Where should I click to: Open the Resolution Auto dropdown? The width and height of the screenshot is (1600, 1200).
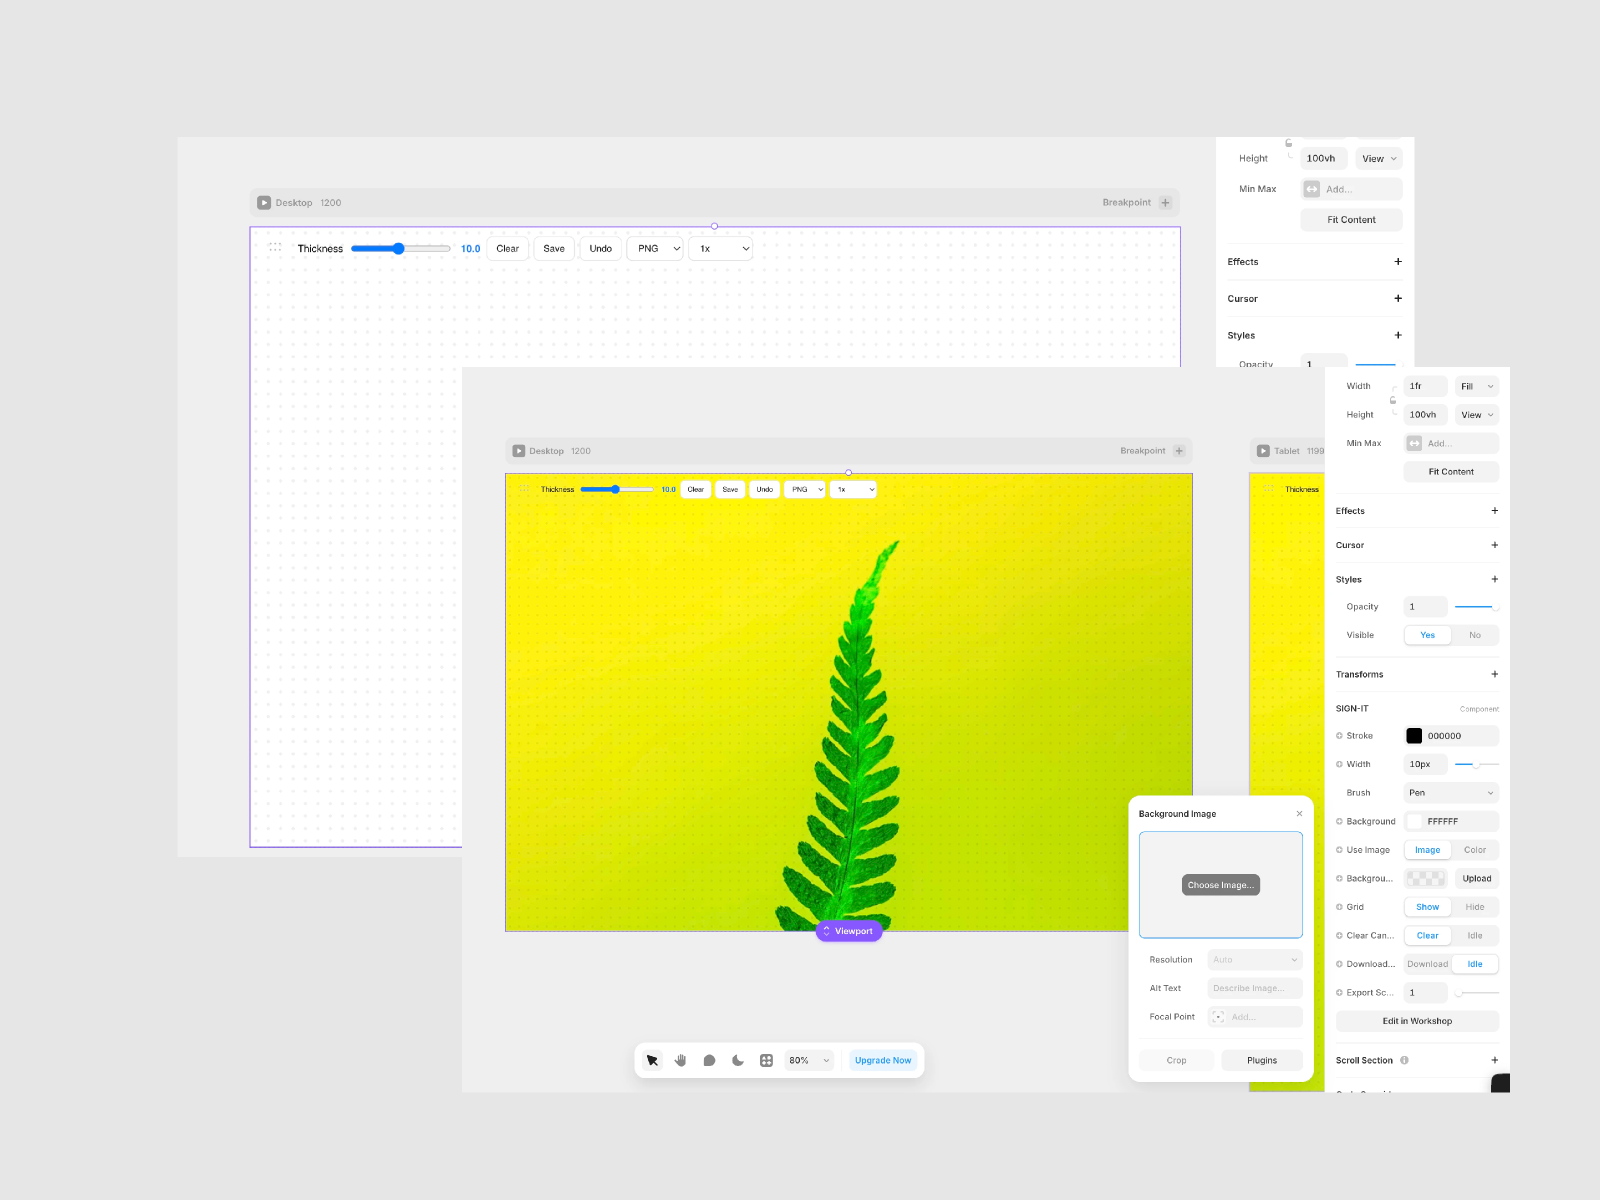click(x=1255, y=960)
